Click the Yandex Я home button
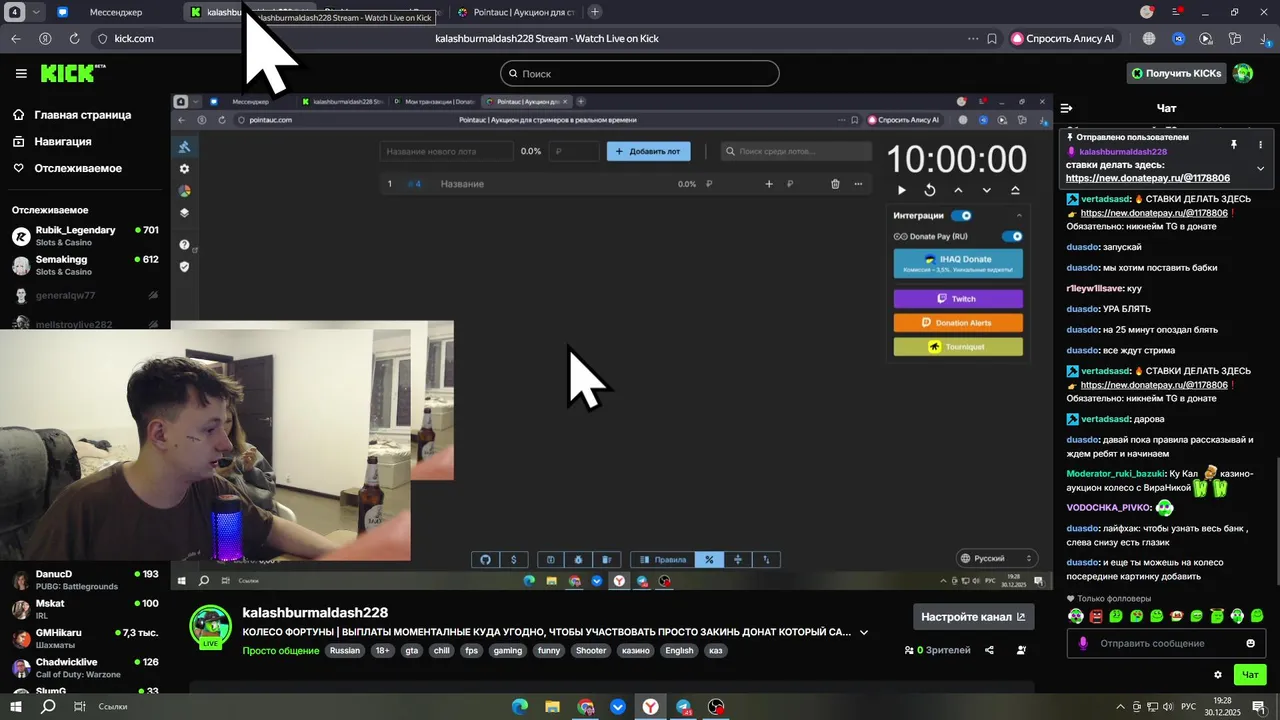 [x=45, y=39]
